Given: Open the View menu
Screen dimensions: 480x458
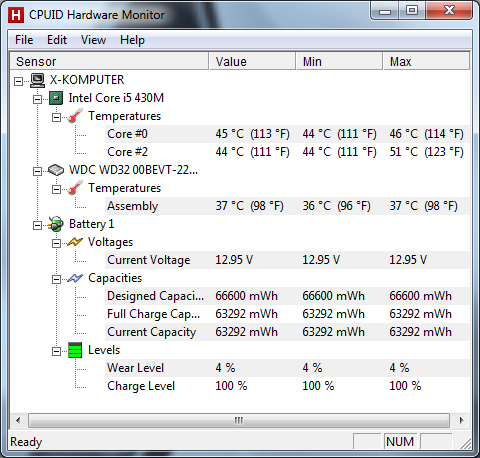Looking at the screenshot, I should pyautogui.click(x=93, y=40).
